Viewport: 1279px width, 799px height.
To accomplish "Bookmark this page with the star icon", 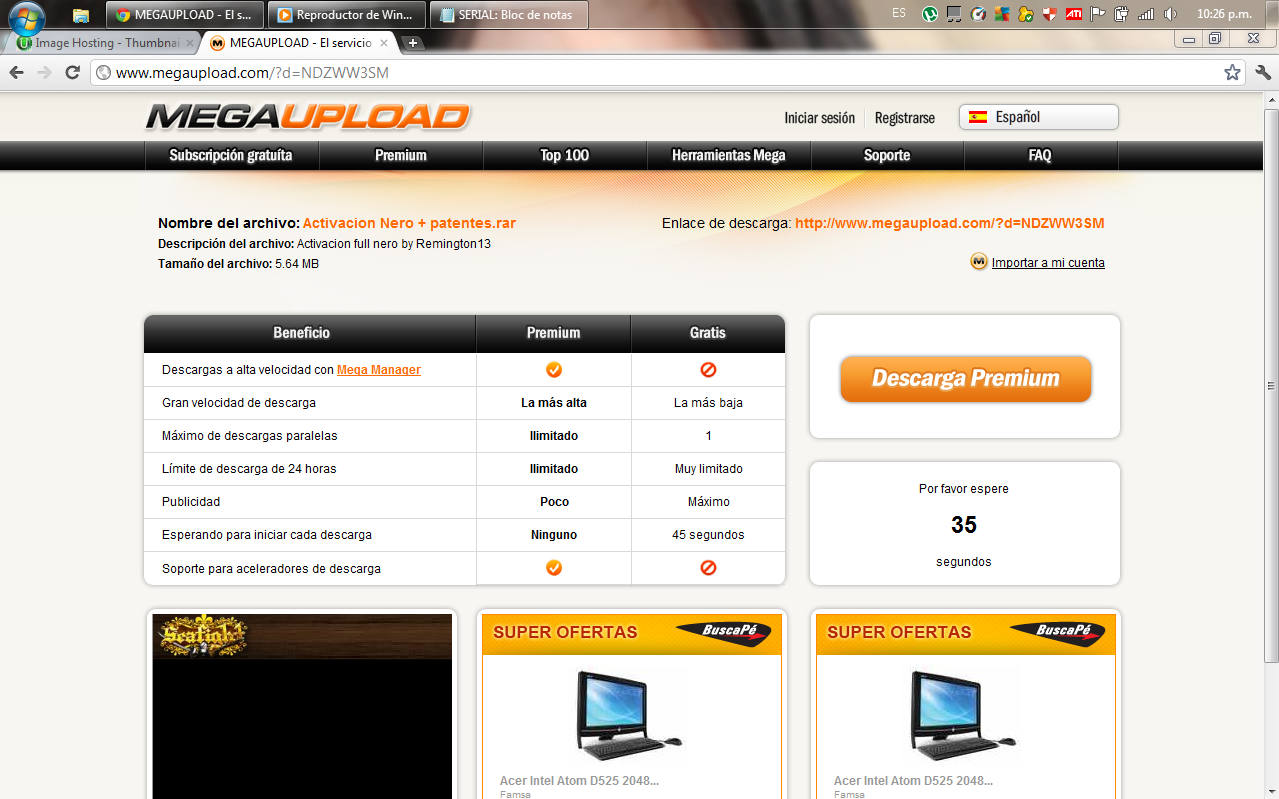I will click(1232, 72).
